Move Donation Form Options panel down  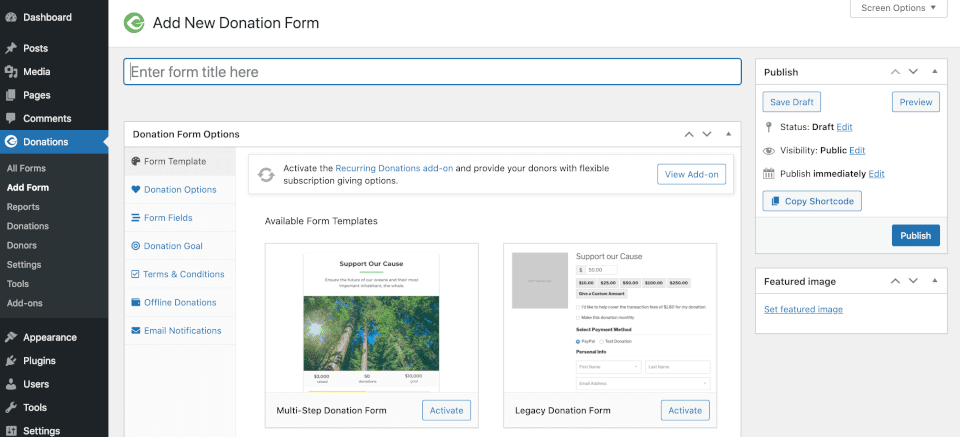click(707, 134)
